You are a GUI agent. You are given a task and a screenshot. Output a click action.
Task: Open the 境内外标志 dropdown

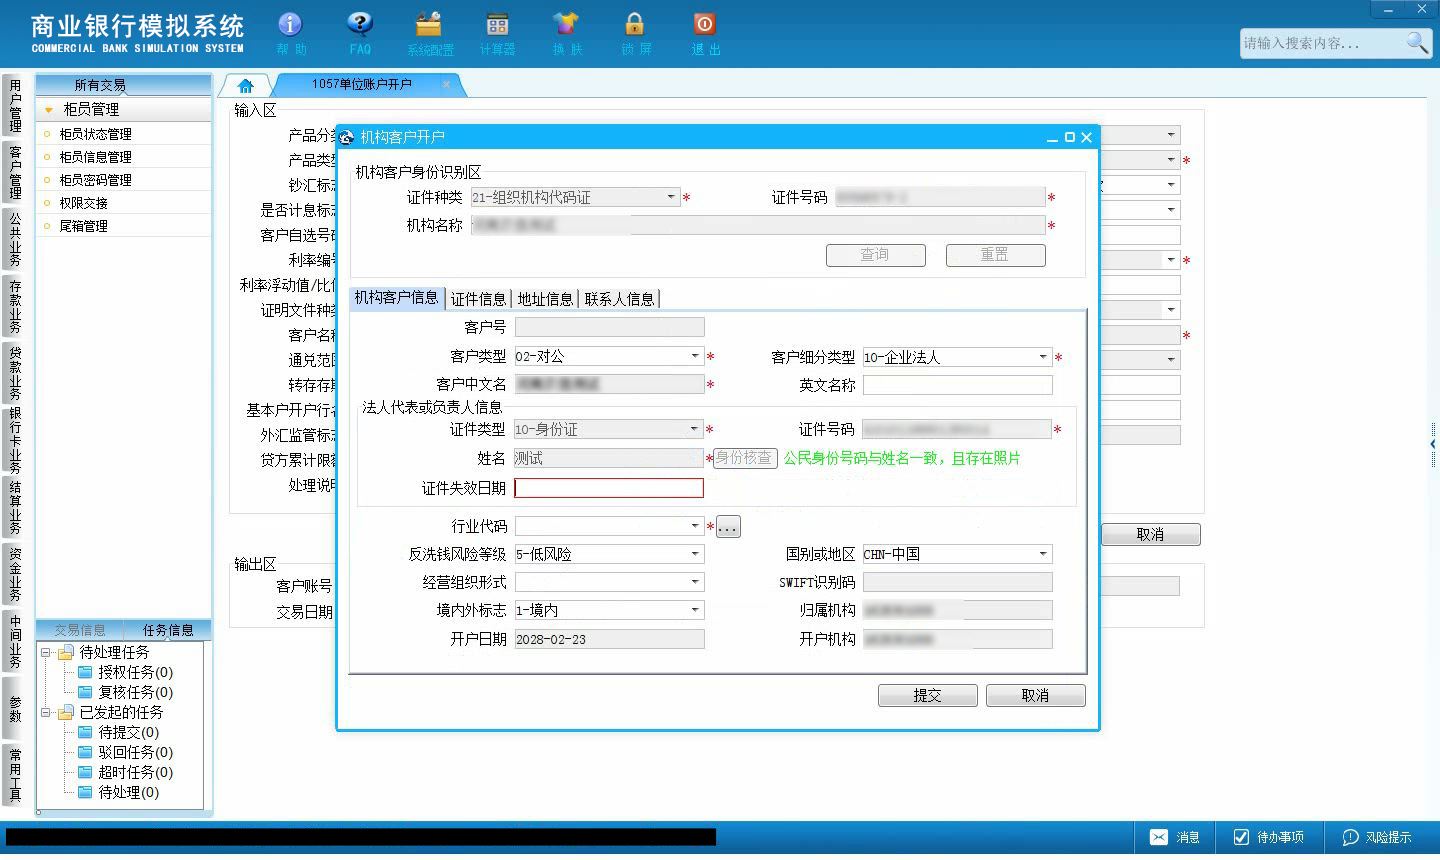pos(695,610)
